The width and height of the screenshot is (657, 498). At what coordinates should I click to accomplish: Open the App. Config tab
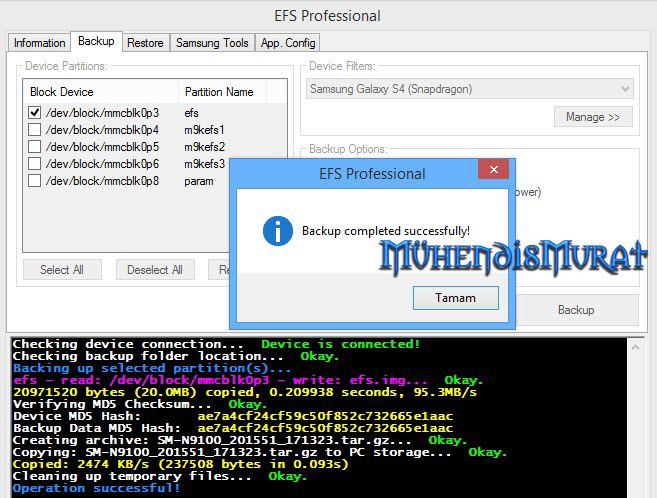click(288, 43)
